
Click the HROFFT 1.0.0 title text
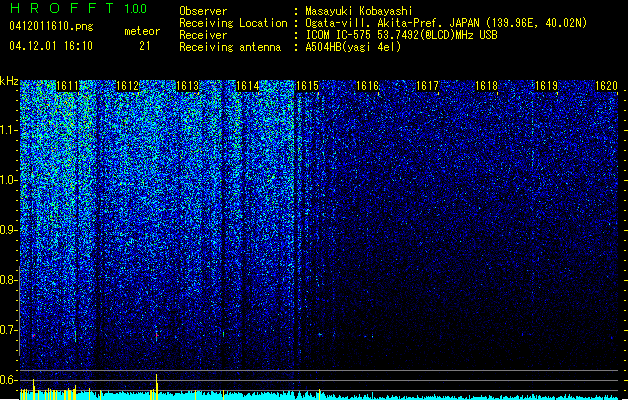point(79,8)
